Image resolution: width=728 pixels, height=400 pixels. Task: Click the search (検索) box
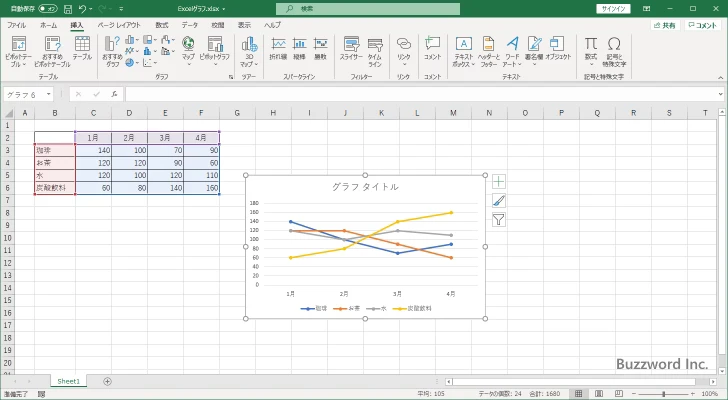(x=368, y=9)
